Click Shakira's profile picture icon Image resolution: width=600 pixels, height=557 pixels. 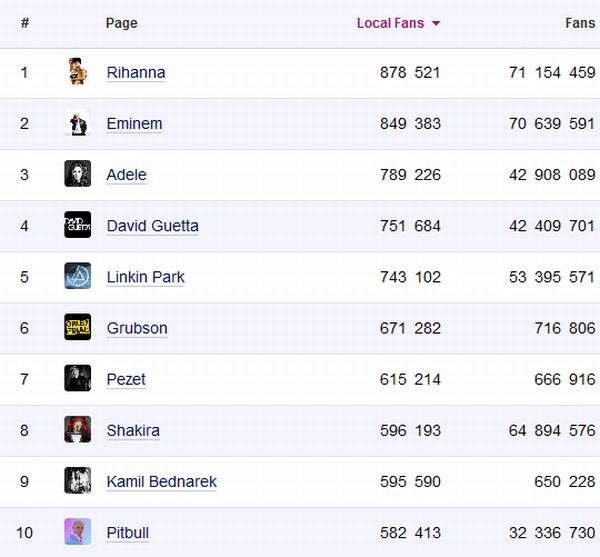click(x=78, y=430)
